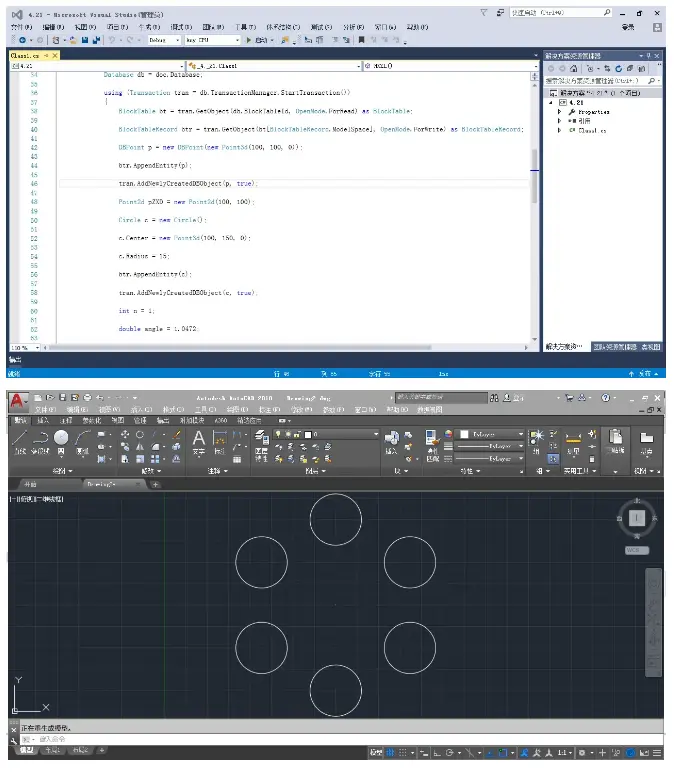674x772 pixels.
Task: Click the new drawing tab plus button
Action: tap(155, 485)
